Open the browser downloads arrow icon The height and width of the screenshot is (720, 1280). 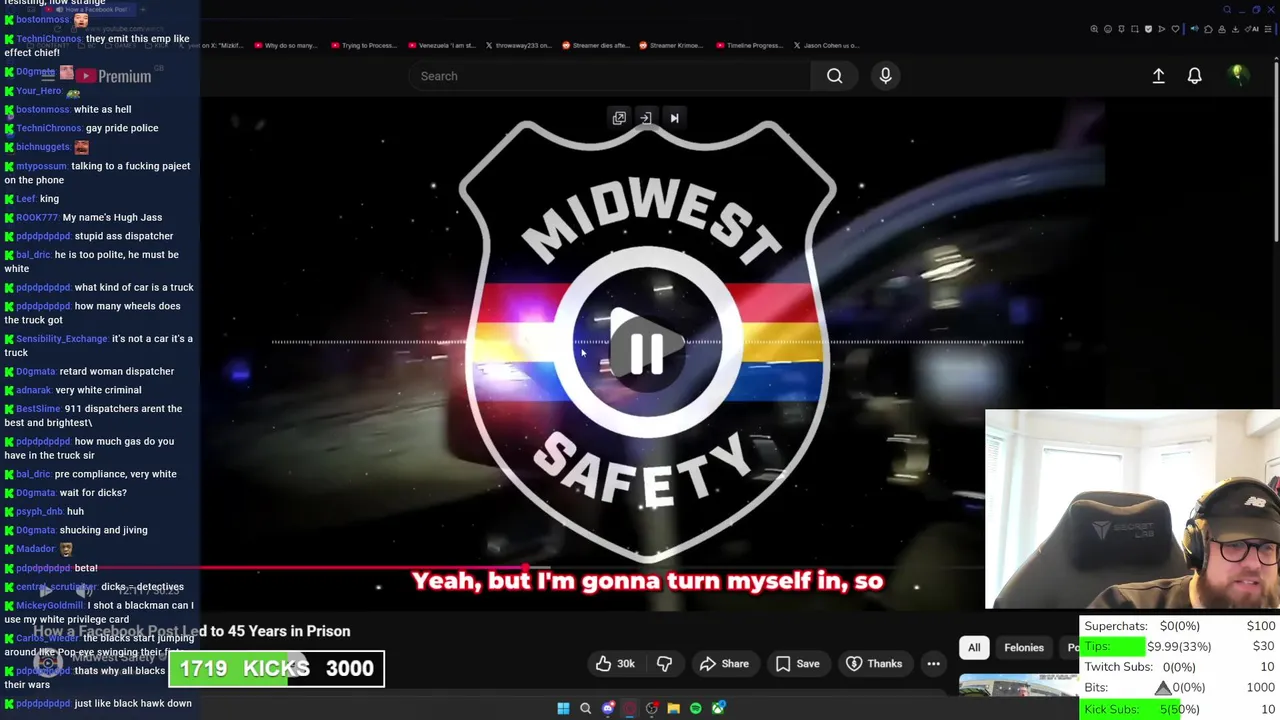tap(1235, 29)
